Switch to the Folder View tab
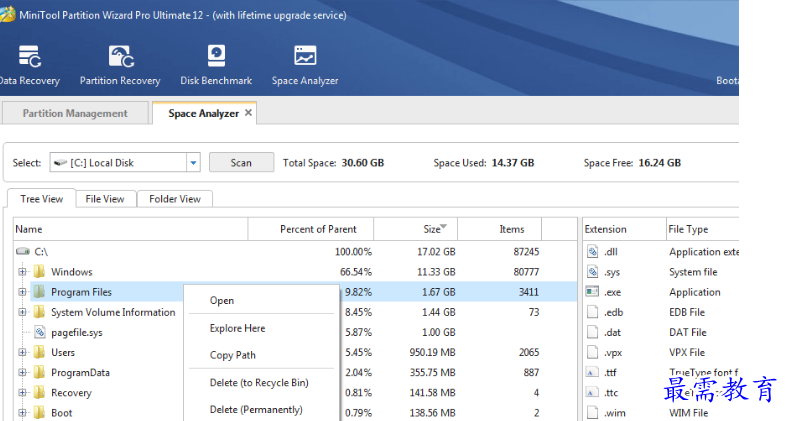The image size is (785, 421). click(175, 199)
